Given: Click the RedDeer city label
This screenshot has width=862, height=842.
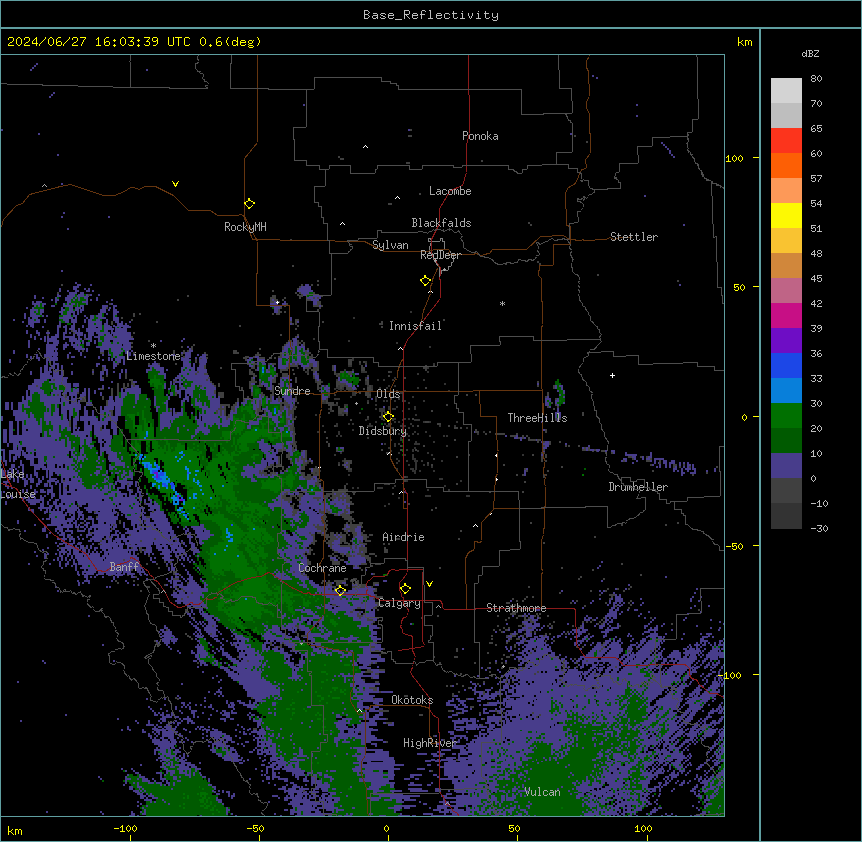Looking at the screenshot, I should pos(440,255).
